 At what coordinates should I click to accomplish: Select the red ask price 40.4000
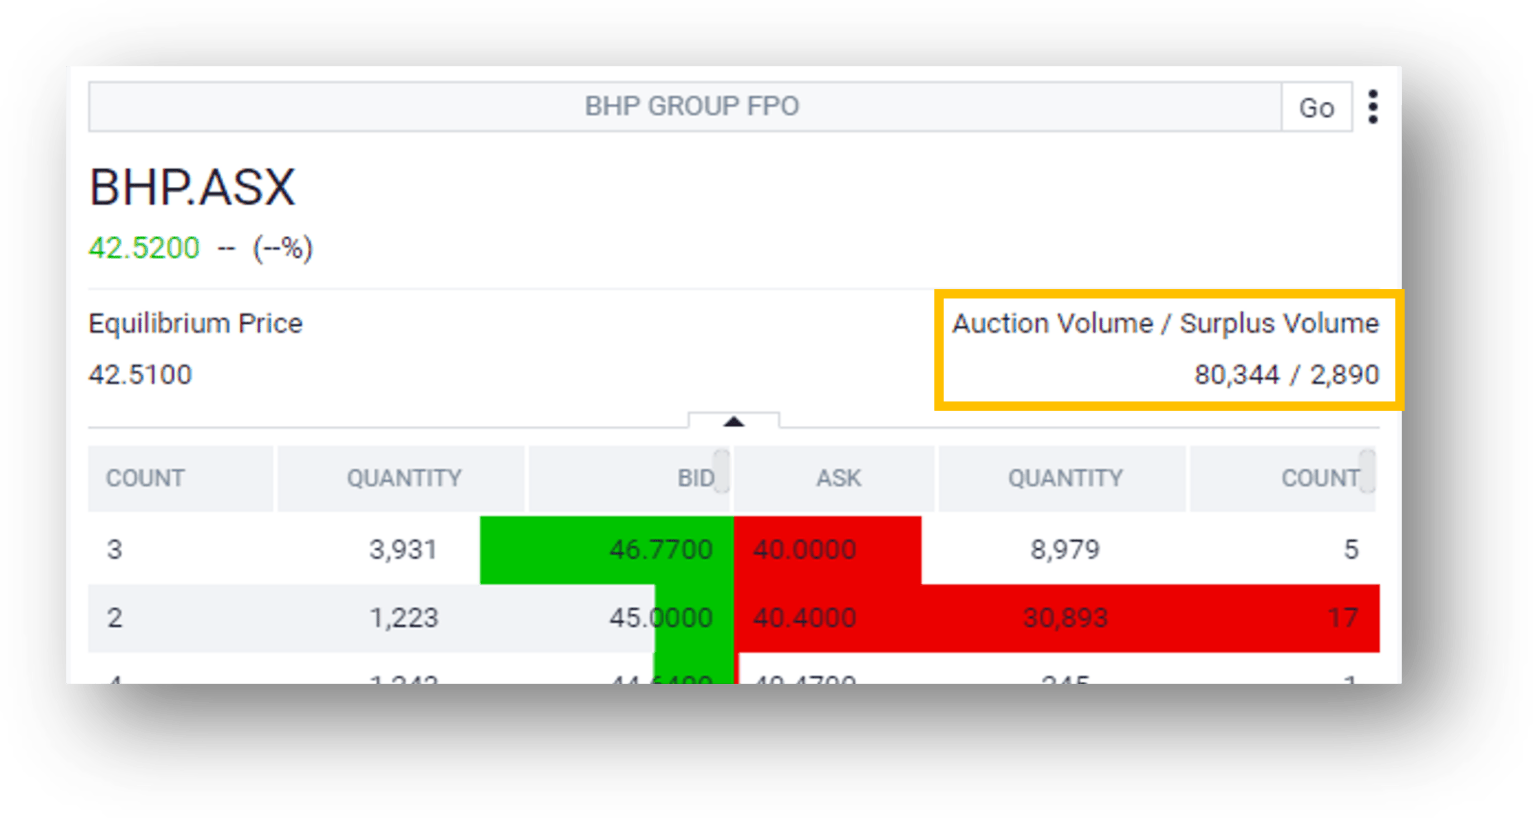(803, 618)
